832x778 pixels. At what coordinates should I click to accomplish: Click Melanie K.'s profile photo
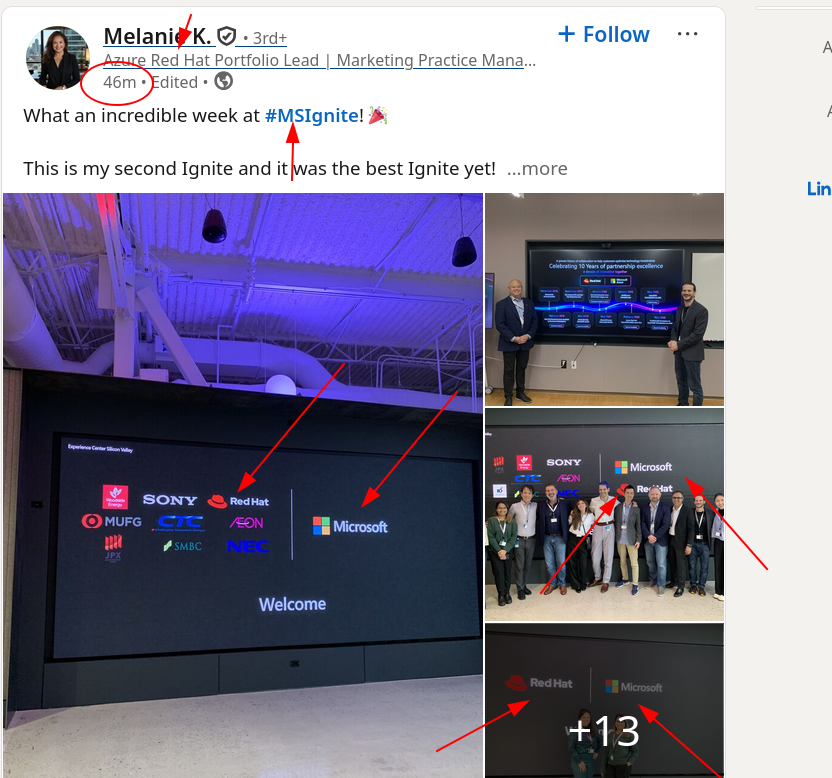click(57, 58)
